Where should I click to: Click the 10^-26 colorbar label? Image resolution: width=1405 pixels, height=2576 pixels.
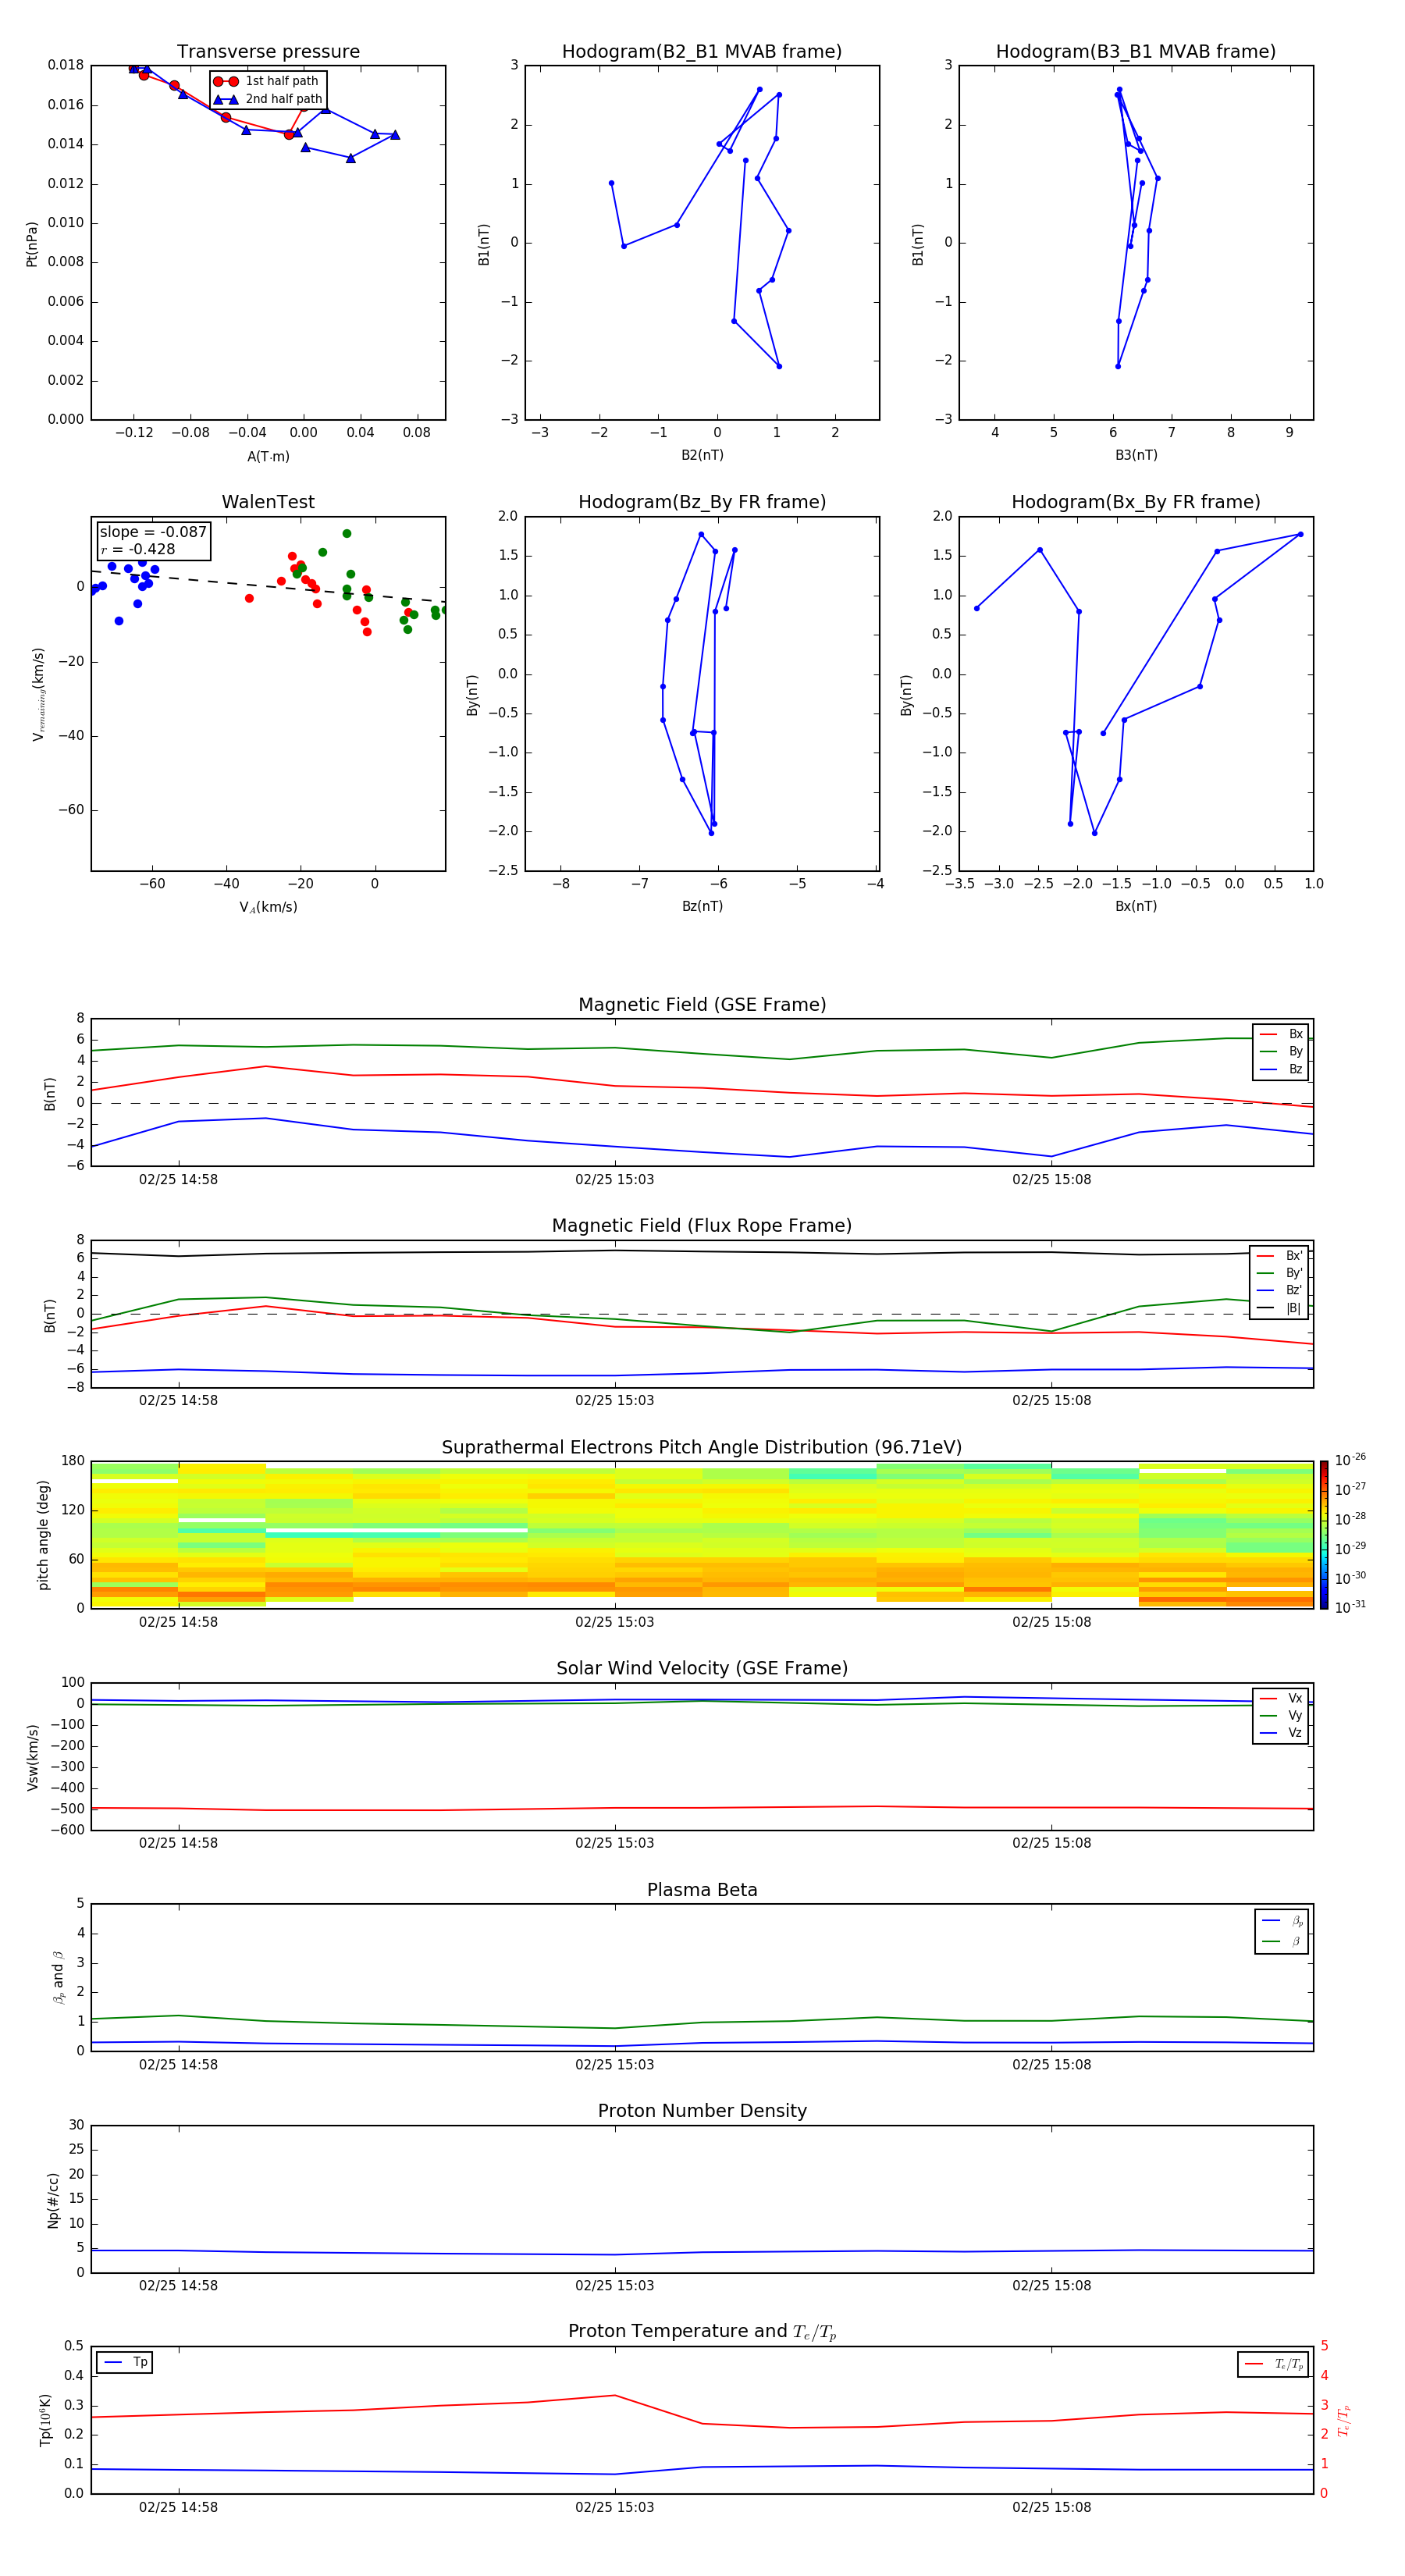click(1350, 1460)
